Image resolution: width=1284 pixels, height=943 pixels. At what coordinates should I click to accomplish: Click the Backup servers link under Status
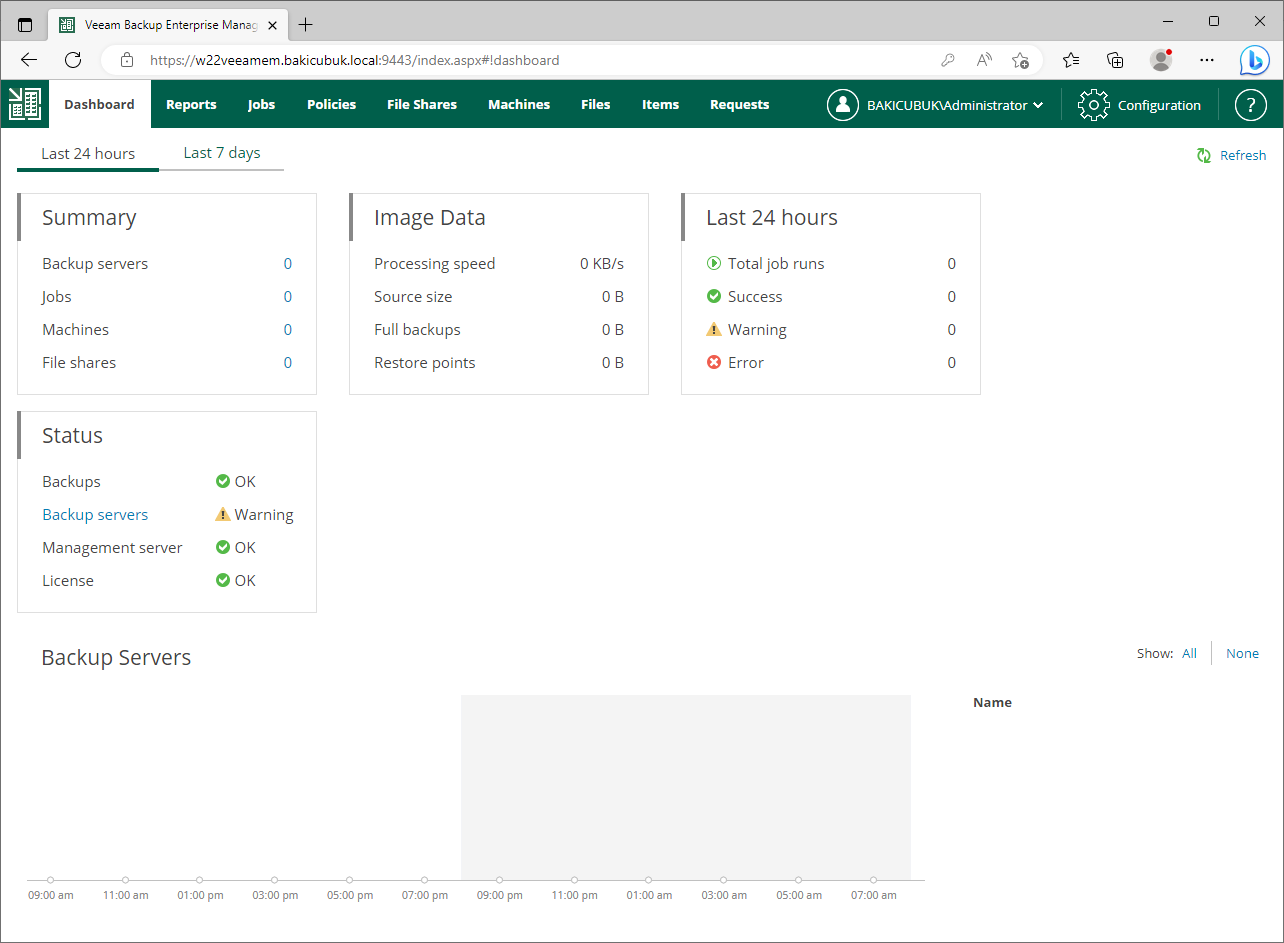(x=95, y=515)
